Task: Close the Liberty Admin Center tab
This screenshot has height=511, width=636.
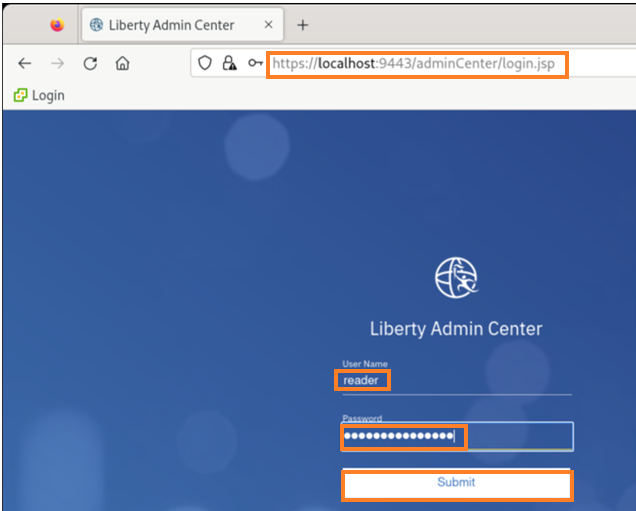Action: click(x=268, y=25)
